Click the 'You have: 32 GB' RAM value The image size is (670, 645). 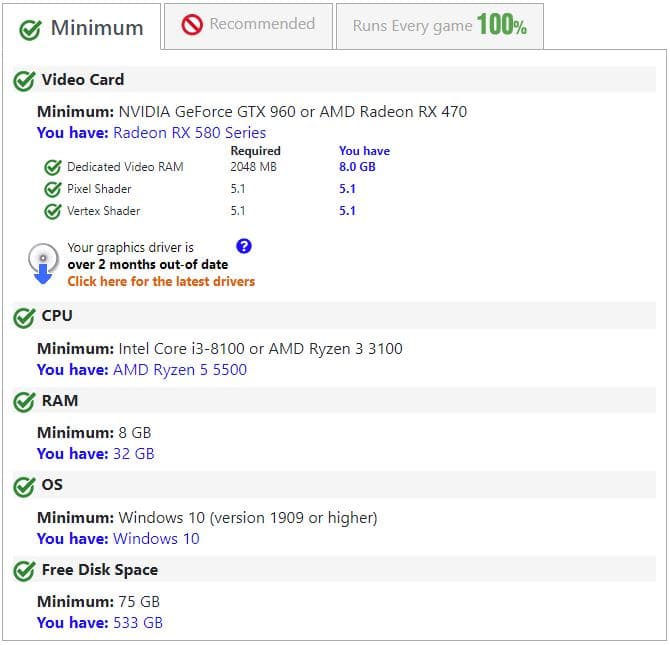tap(96, 454)
